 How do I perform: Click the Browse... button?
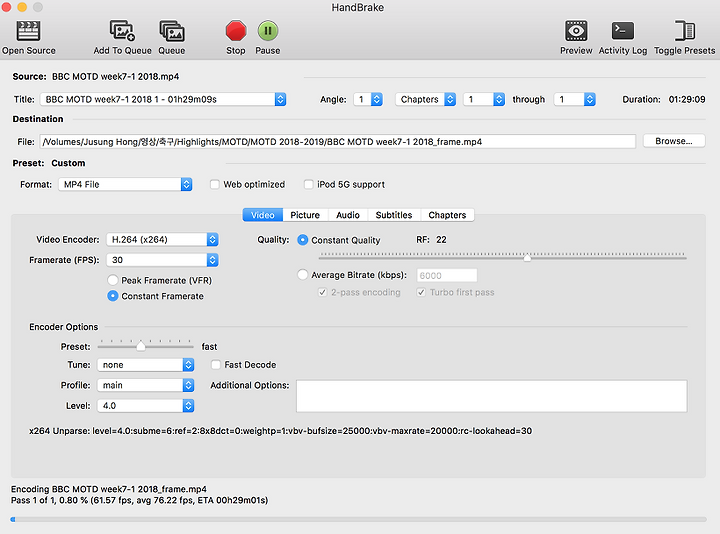point(674,141)
